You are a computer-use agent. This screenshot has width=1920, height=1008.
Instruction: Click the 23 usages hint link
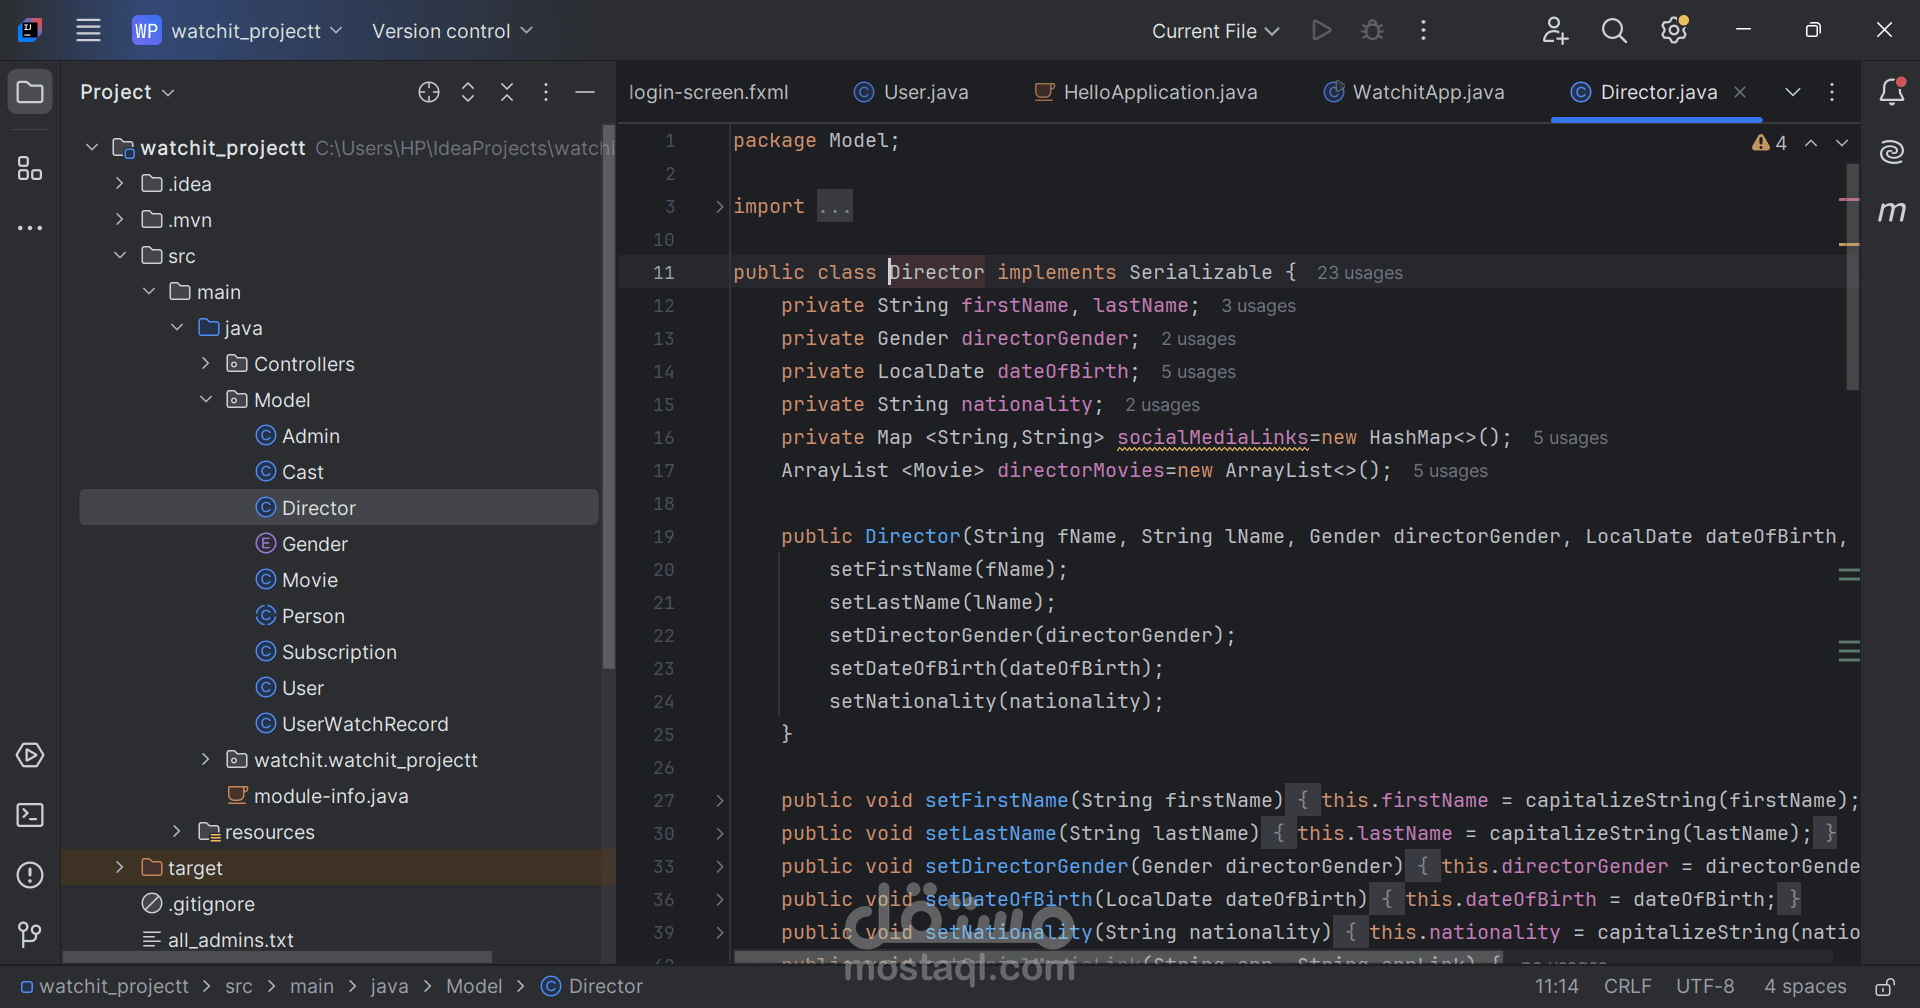(1359, 273)
